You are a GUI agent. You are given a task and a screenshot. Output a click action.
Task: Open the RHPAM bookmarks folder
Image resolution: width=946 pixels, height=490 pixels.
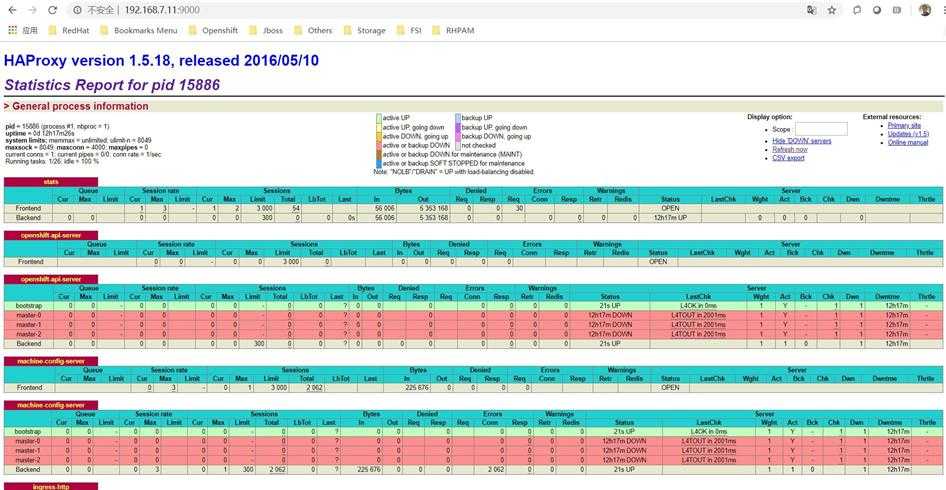pyautogui.click(x=454, y=30)
